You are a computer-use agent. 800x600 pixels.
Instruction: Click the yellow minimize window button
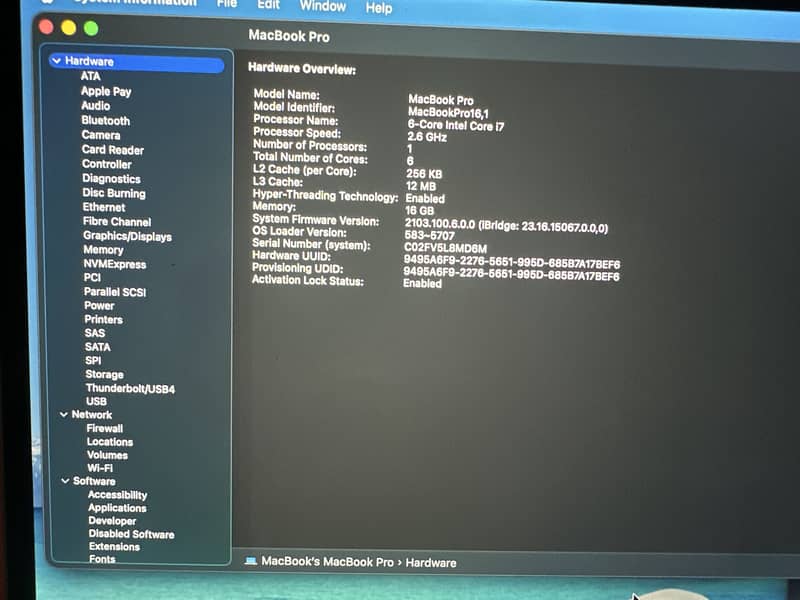(x=68, y=28)
